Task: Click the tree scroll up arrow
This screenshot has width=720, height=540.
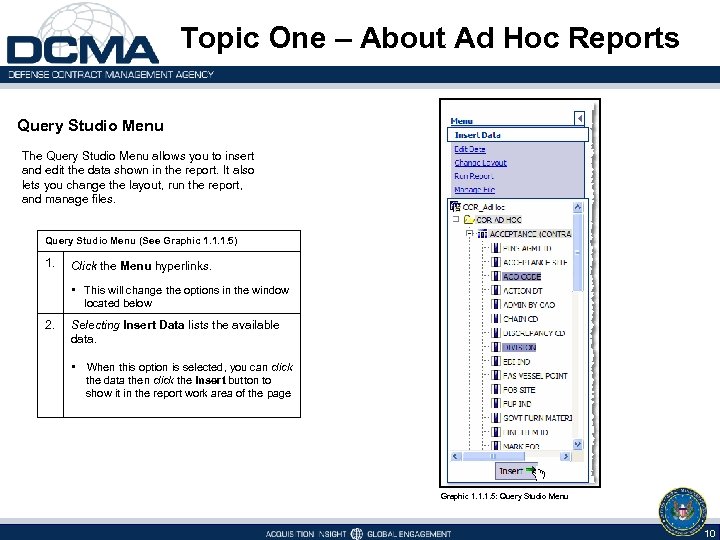Action: [578, 207]
